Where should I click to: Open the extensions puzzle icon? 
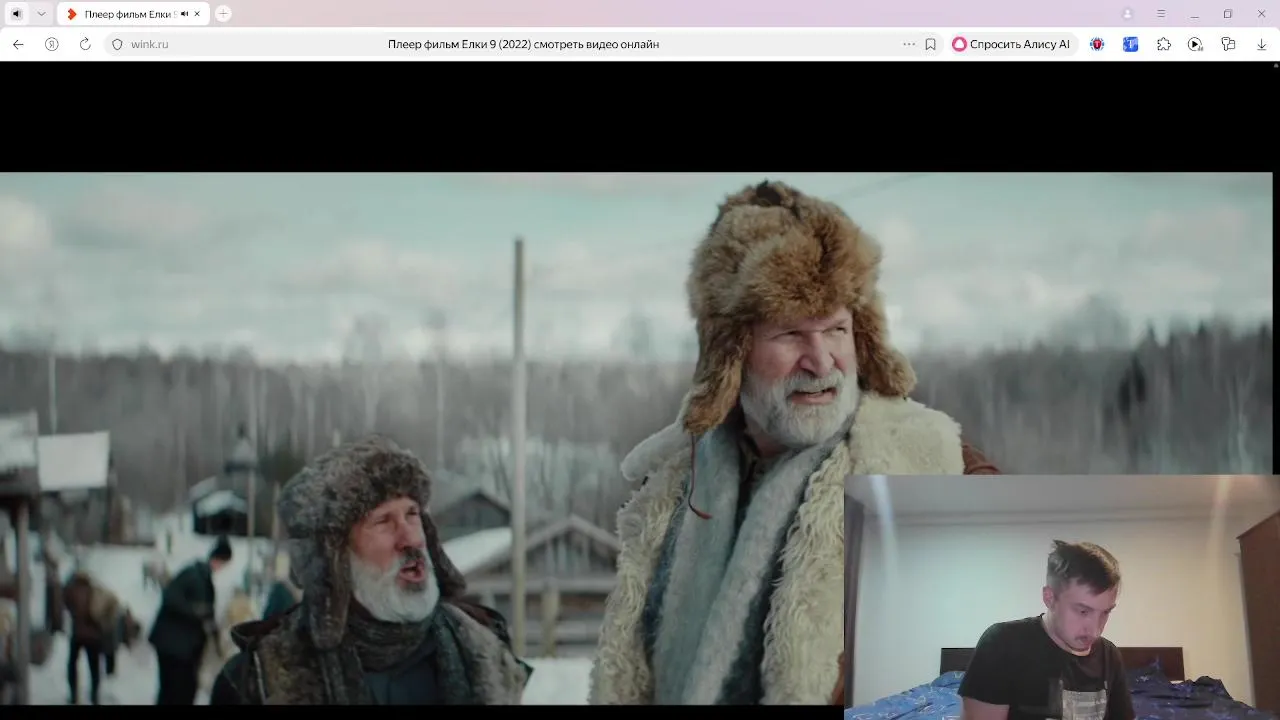click(x=1163, y=44)
